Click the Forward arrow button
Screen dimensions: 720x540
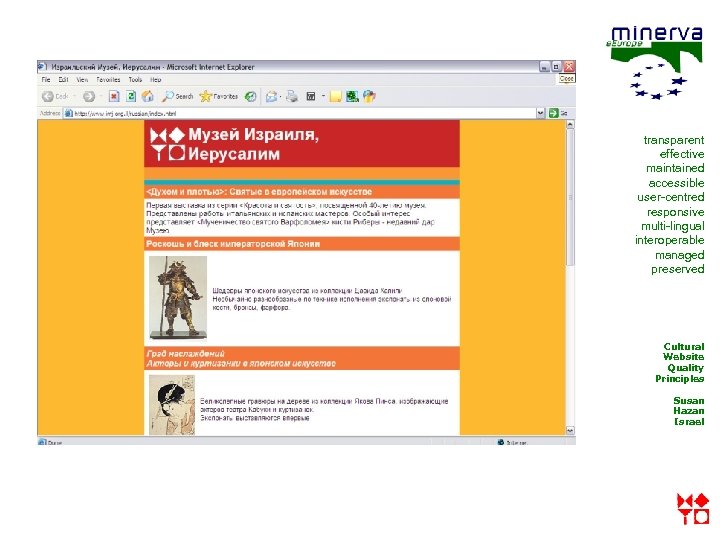(x=89, y=96)
